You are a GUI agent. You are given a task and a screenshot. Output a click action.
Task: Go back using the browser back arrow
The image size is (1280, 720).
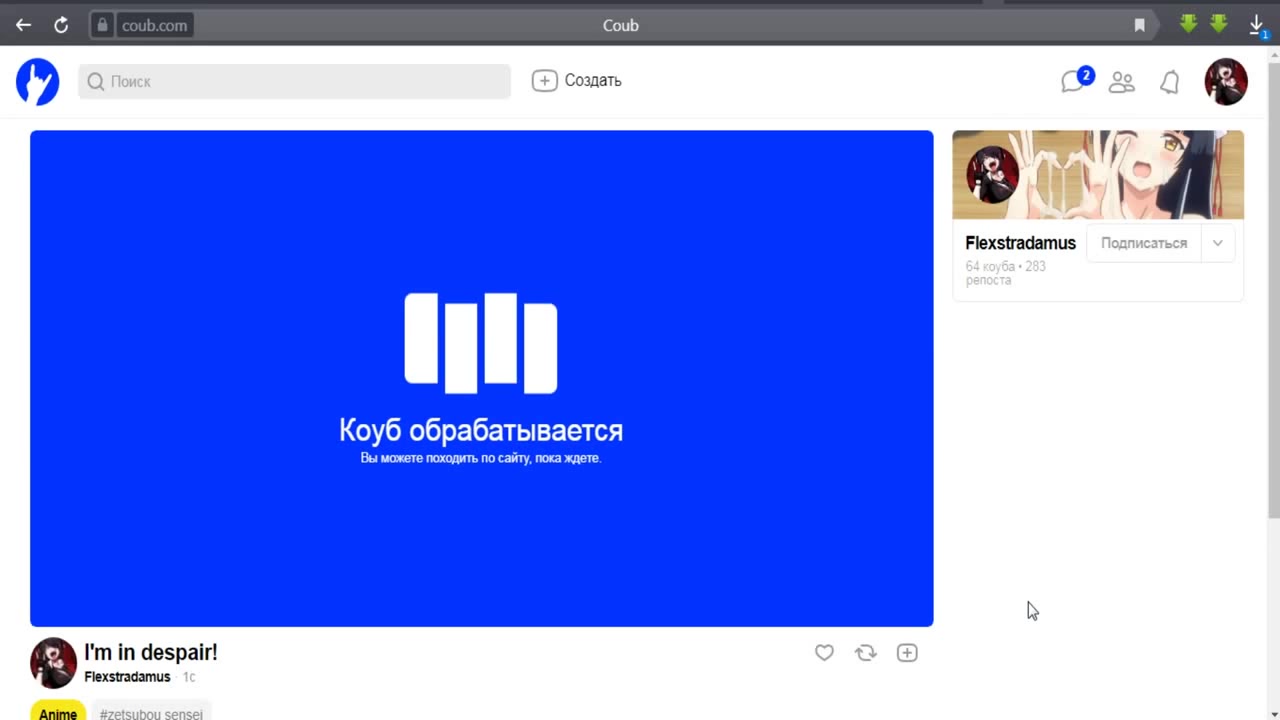[x=23, y=25]
